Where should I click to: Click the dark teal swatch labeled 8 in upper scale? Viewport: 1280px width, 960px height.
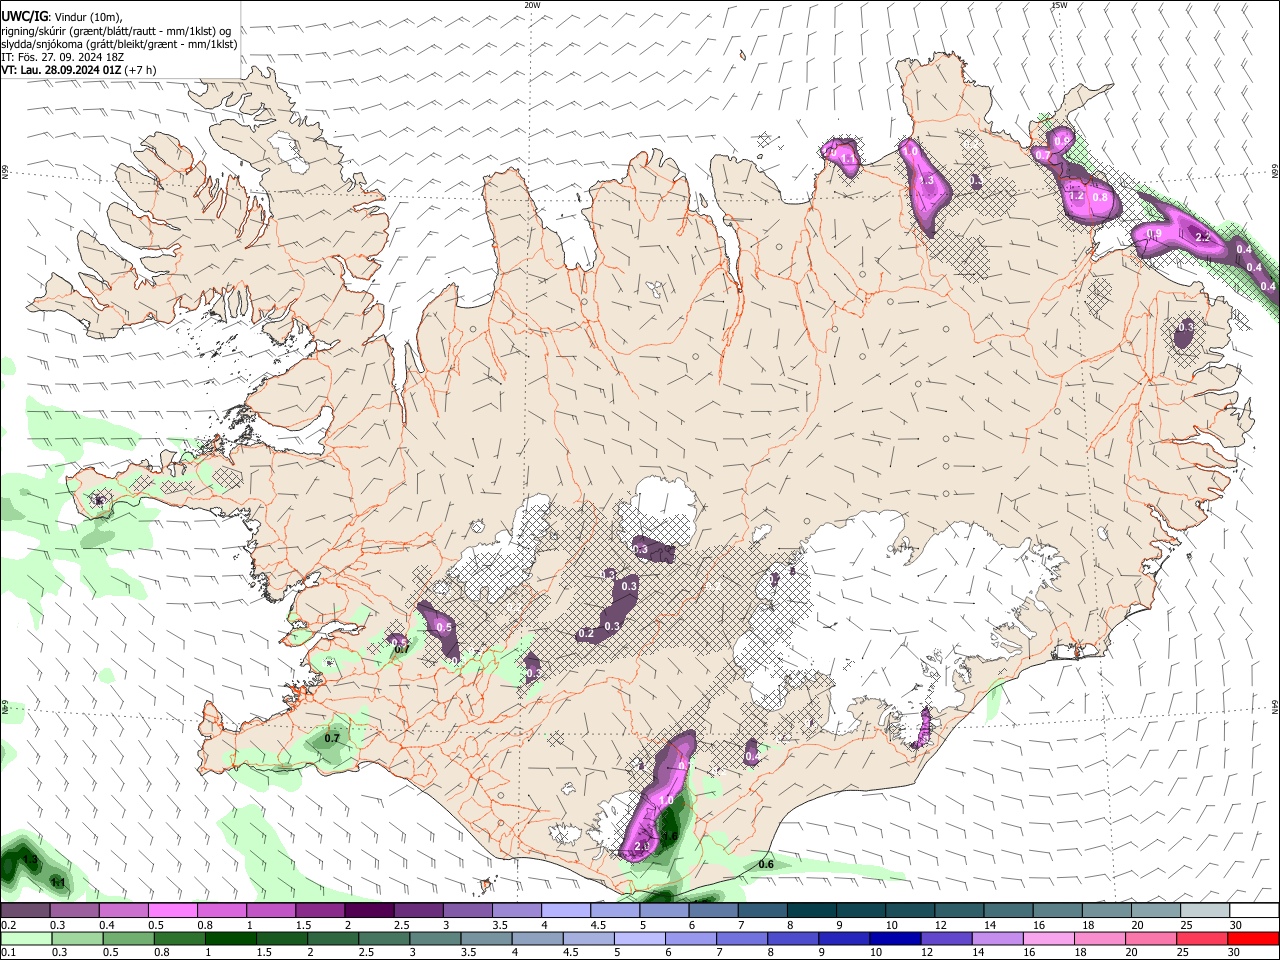[x=810, y=911]
